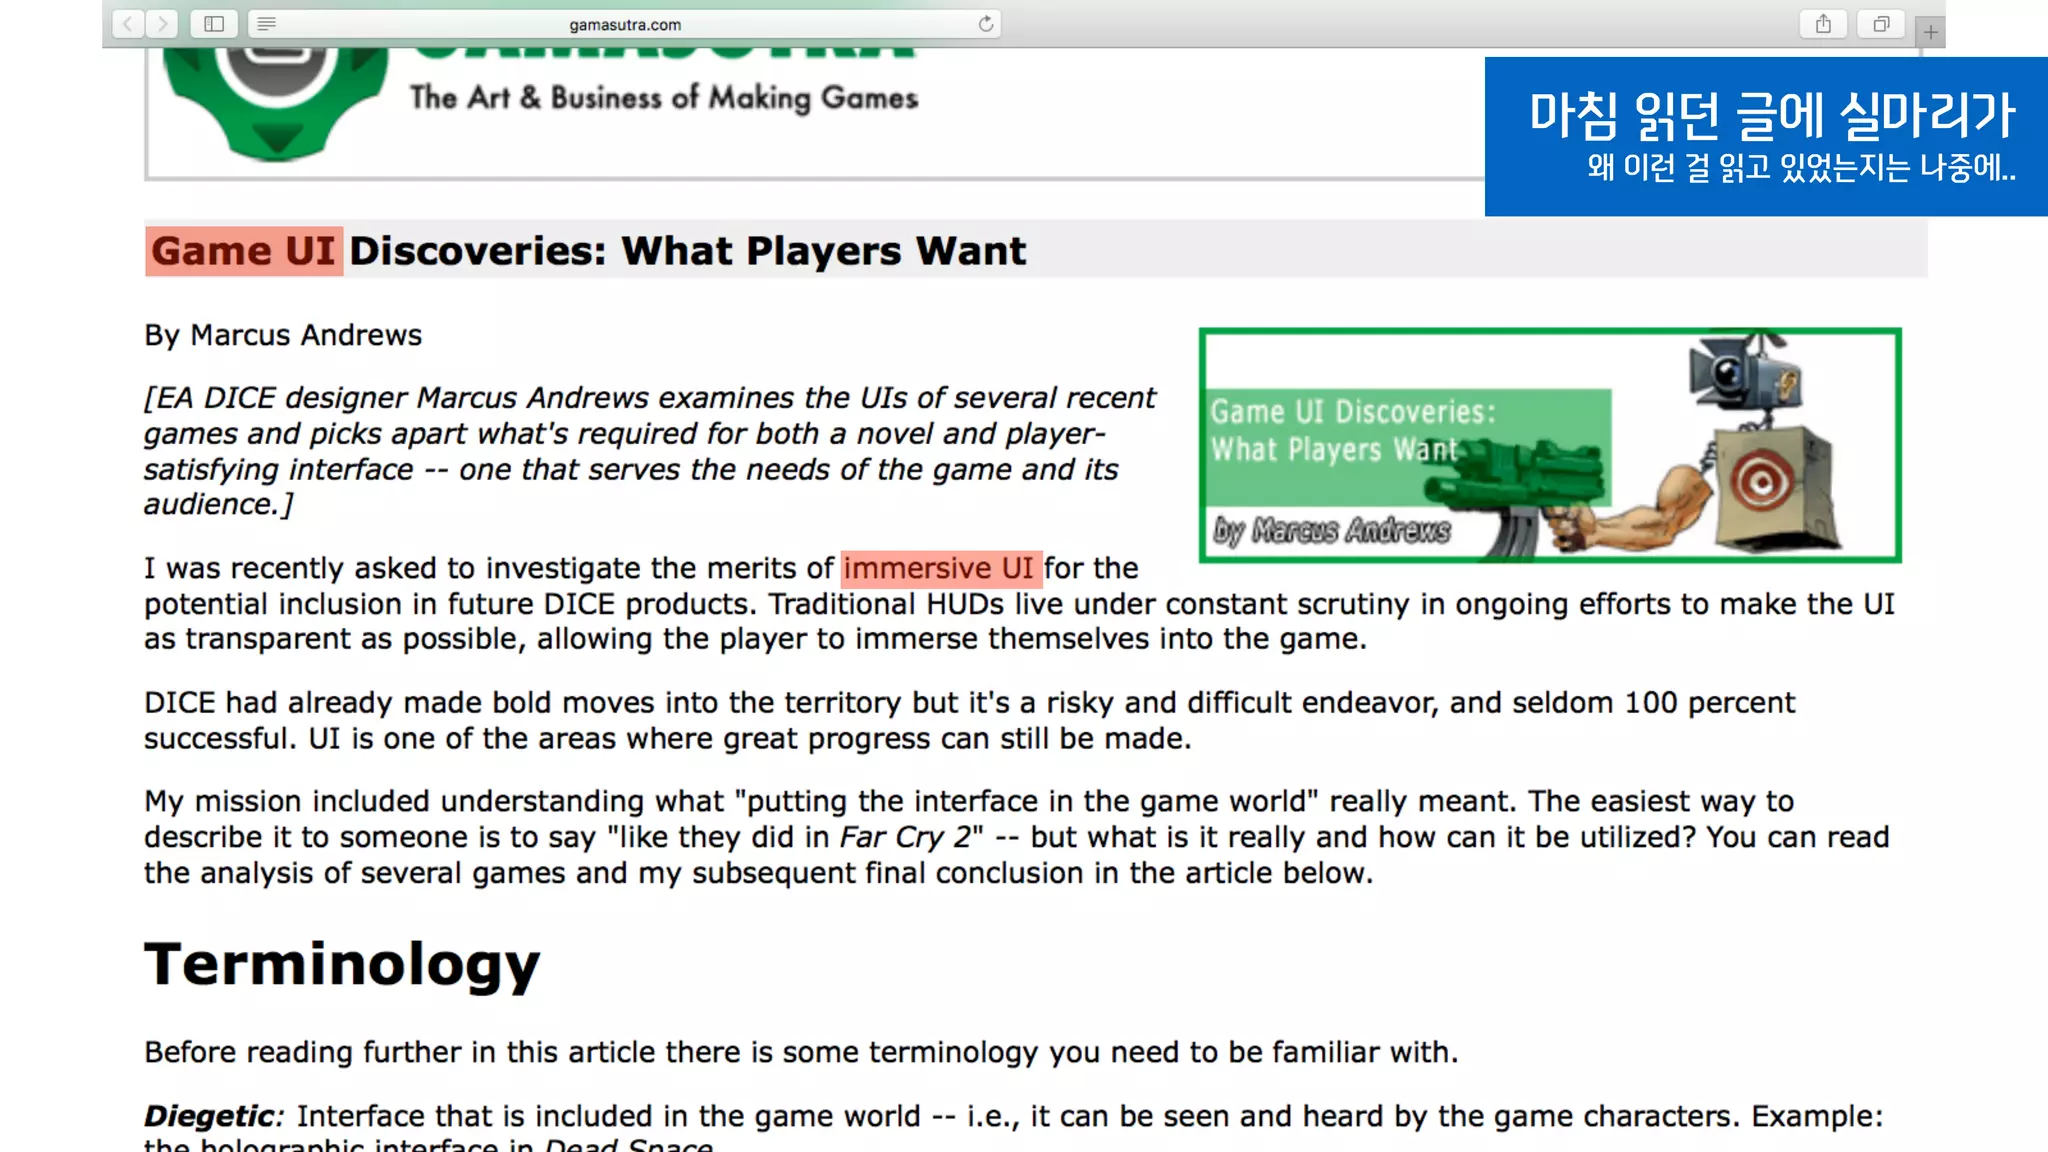Show all tabs overview
The image size is (2048, 1152).
[1881, 24]
